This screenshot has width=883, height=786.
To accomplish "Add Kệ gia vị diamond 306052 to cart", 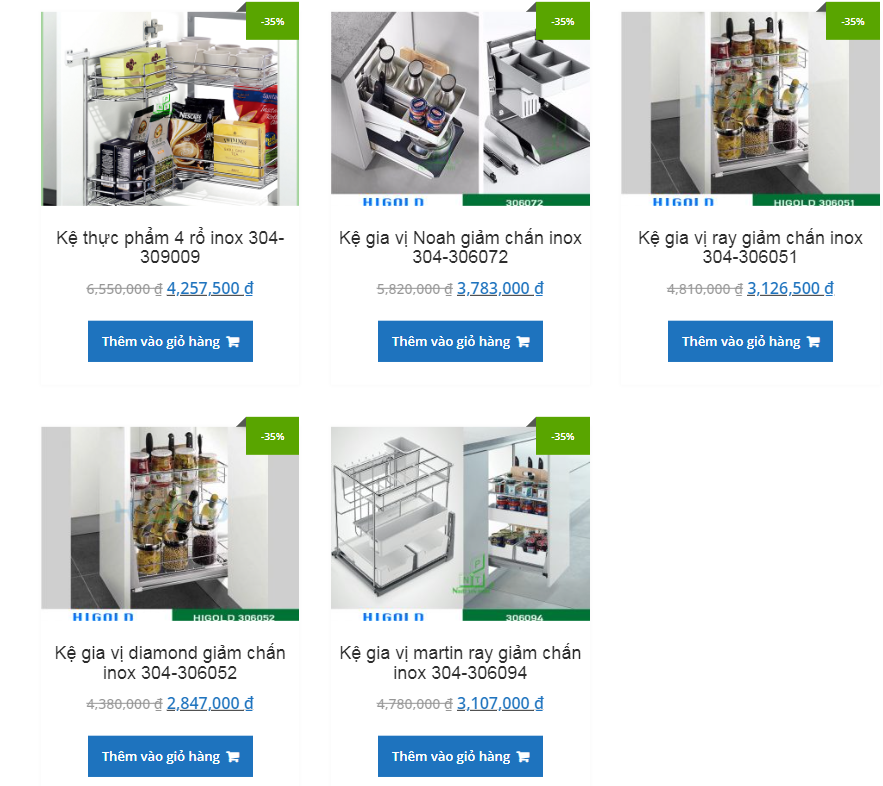I will pos(170,756).
